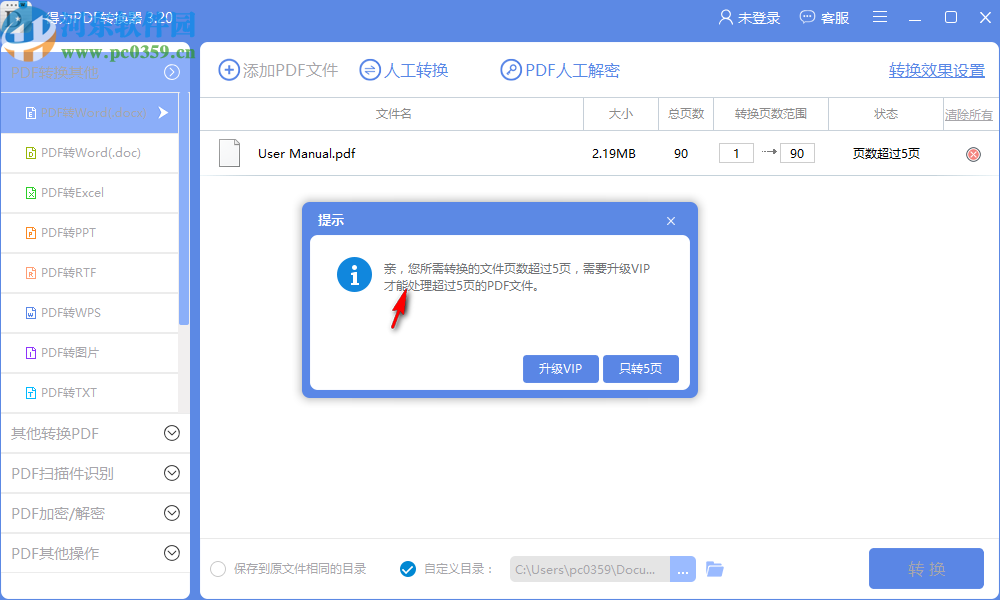
Task: Select 保存到原文件相同的目录 option
Action: pos(217,568)
